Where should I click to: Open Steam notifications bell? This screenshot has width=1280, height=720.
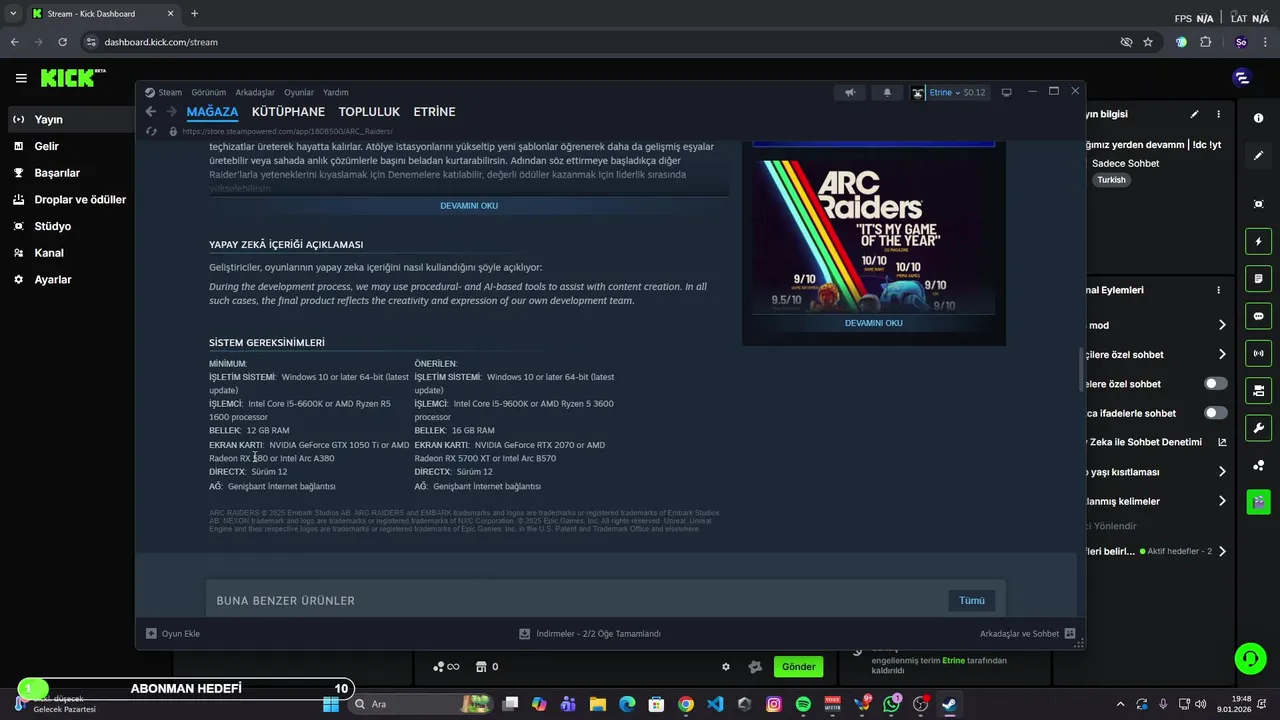(887, 92)
